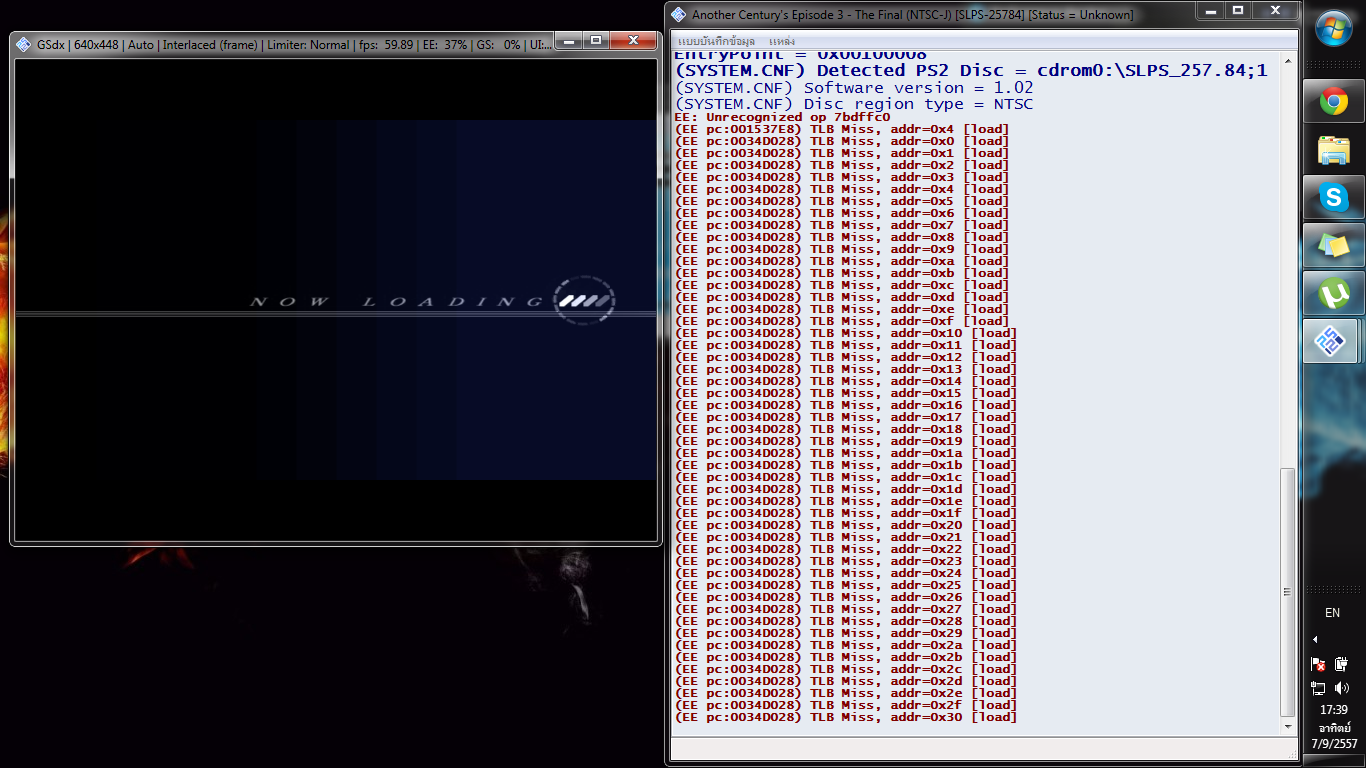Click the TLB Miss addr=0x30 line
The width and height of the screenshot is (1366, 768).
(x=846, y=717)
